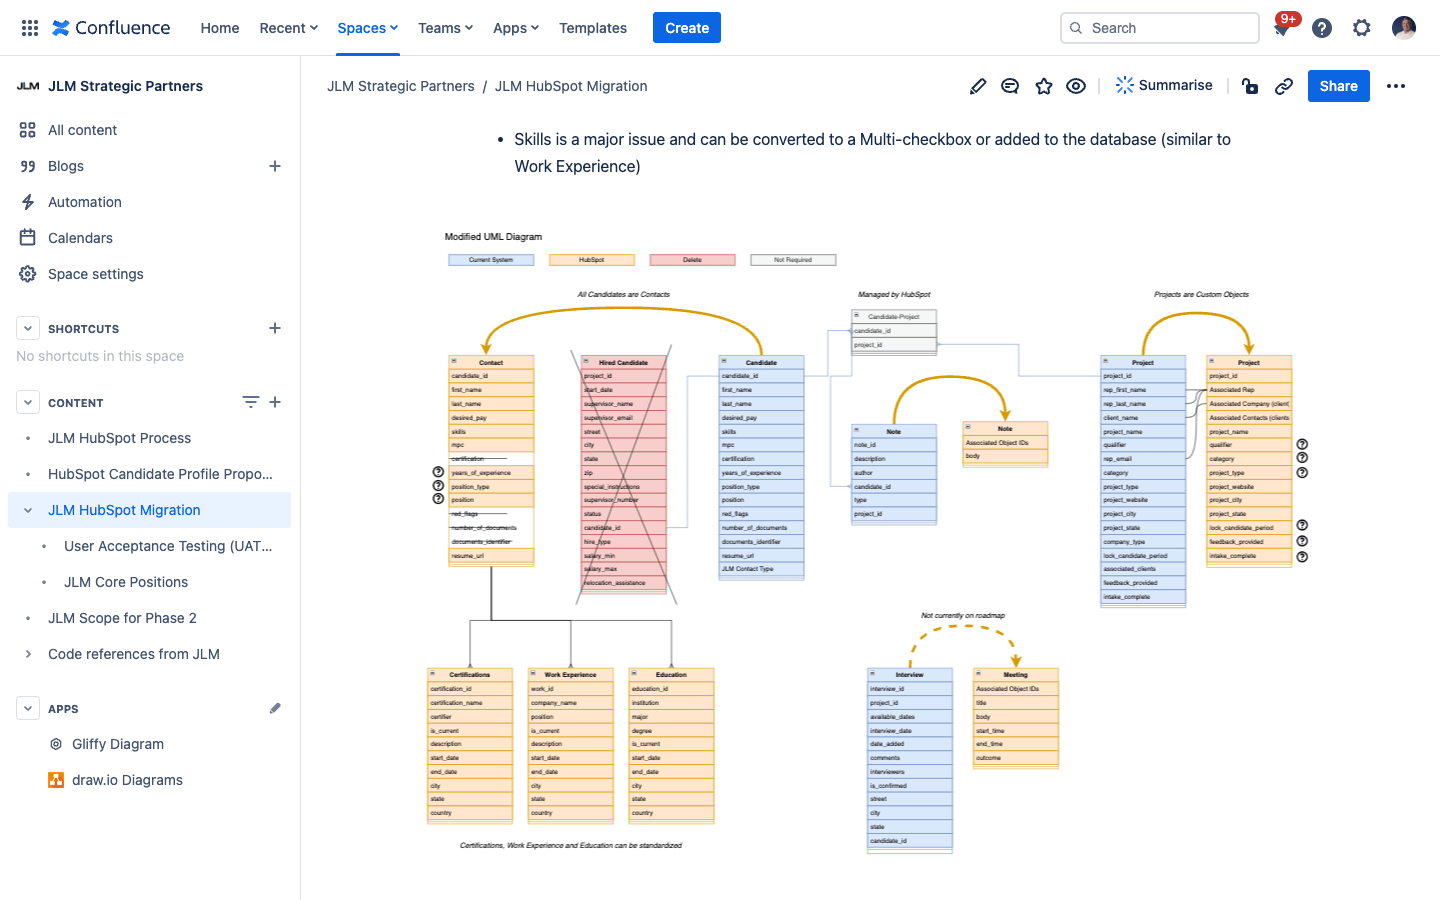
Task: Copy the page link using the link icon
Action: coord(1283,86)
